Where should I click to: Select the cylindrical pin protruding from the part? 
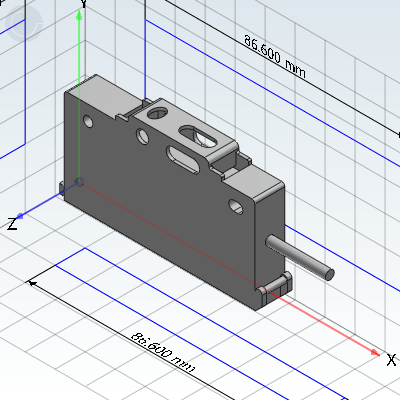tap(300, 257)
